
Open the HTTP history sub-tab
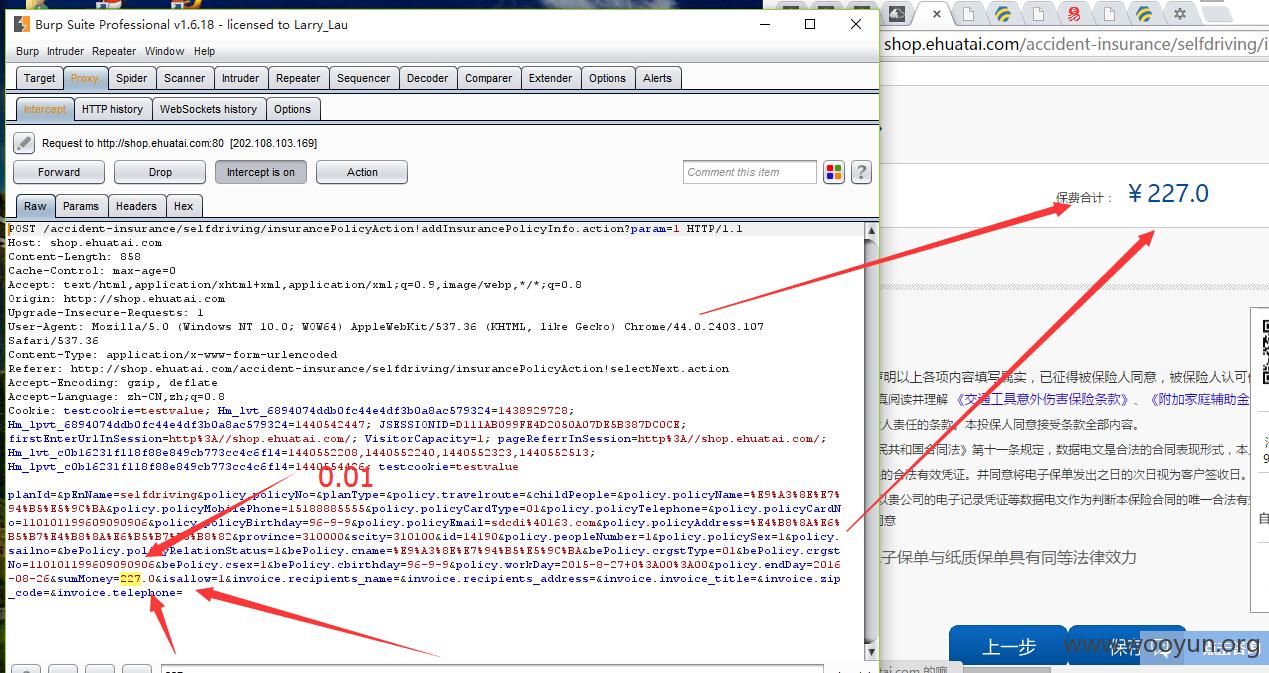coord(112,109)
